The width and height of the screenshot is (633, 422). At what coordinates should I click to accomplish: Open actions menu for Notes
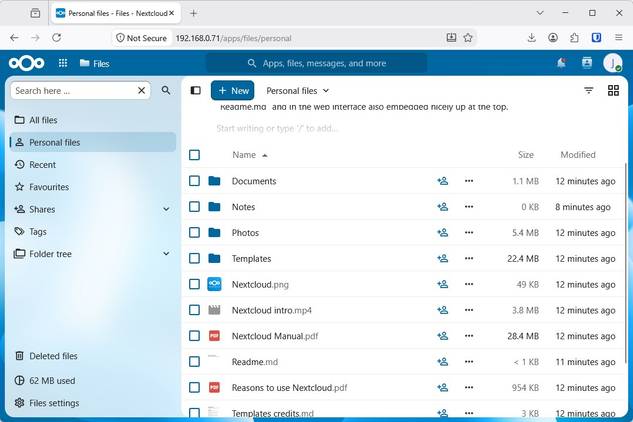(x=469, y=207)
